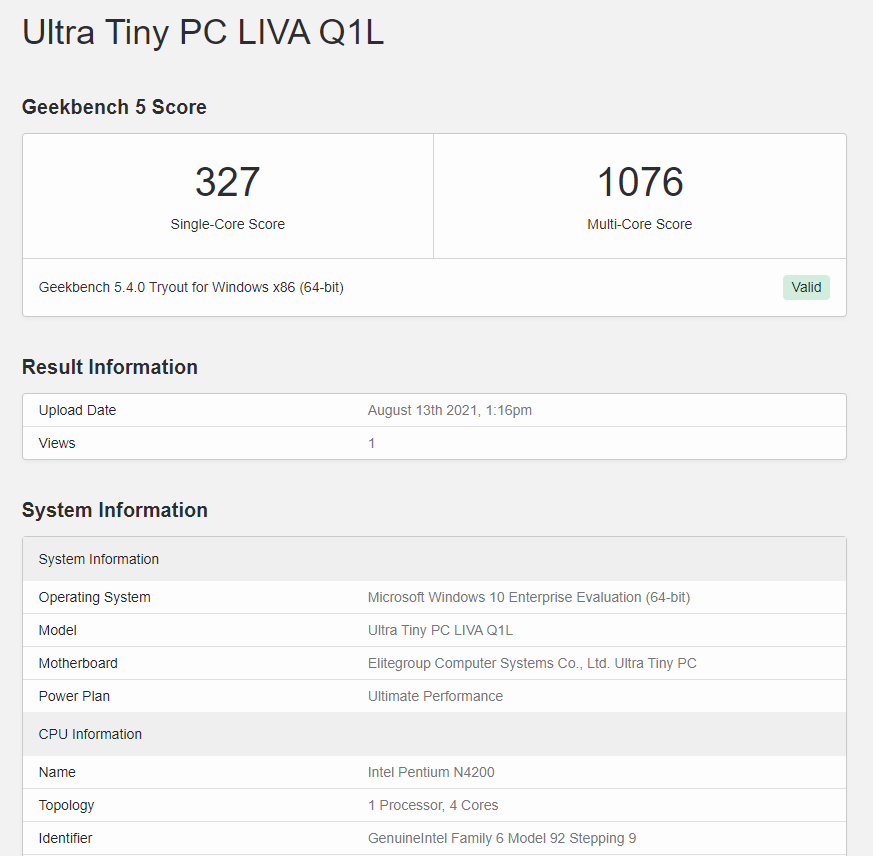Click the Geekbench 5.4.0 Tryout version text
Screen dimensions: 873x856
(x=191, y=287)
